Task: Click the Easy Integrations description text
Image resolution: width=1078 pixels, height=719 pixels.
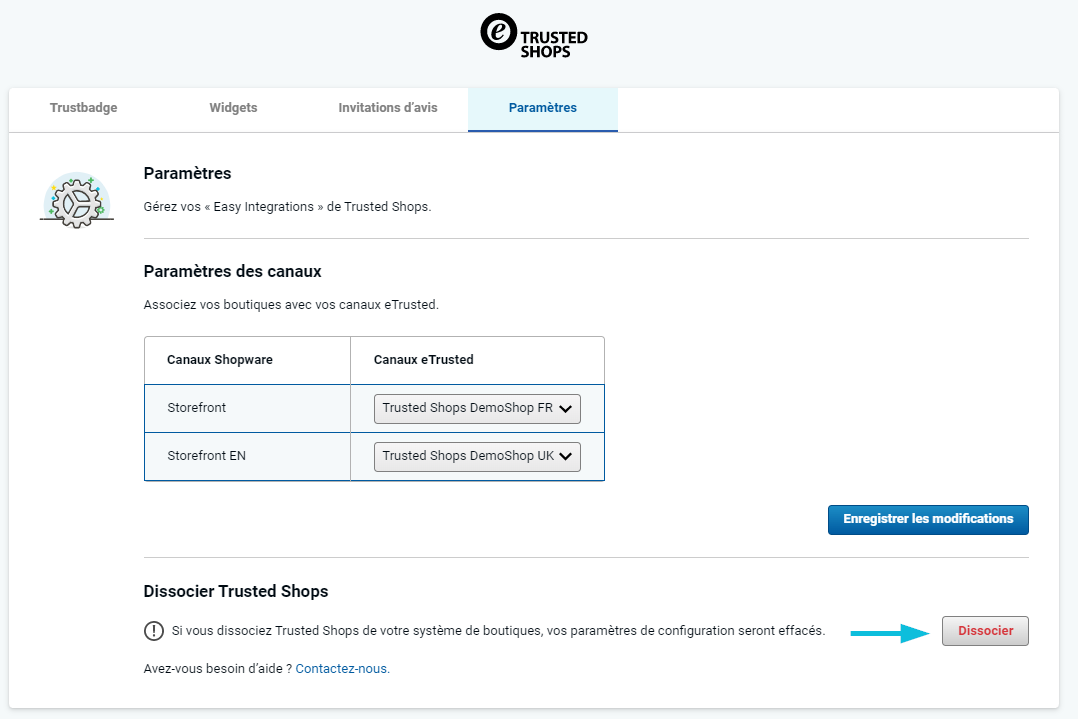Action: [287, 207]
